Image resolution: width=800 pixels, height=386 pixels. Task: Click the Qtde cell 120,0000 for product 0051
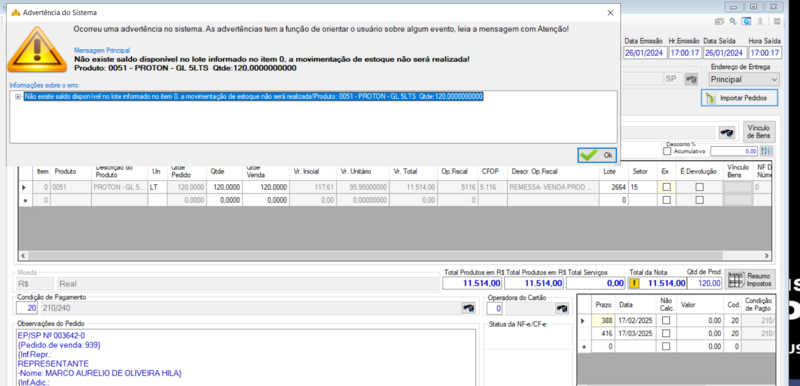[x=224, y=187]
